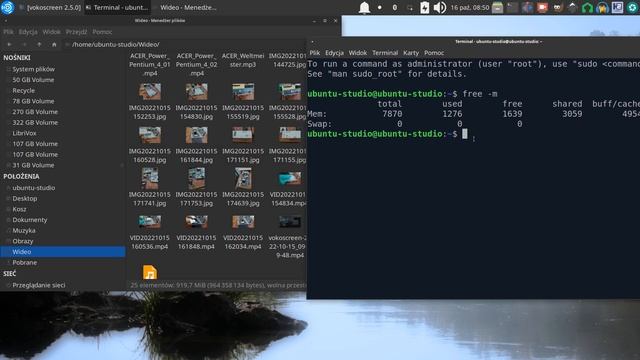This screenshot has width=640, height=360.
Task: Open the Terminal menu in the Terminal window
Action: click(x=385, y=53)
